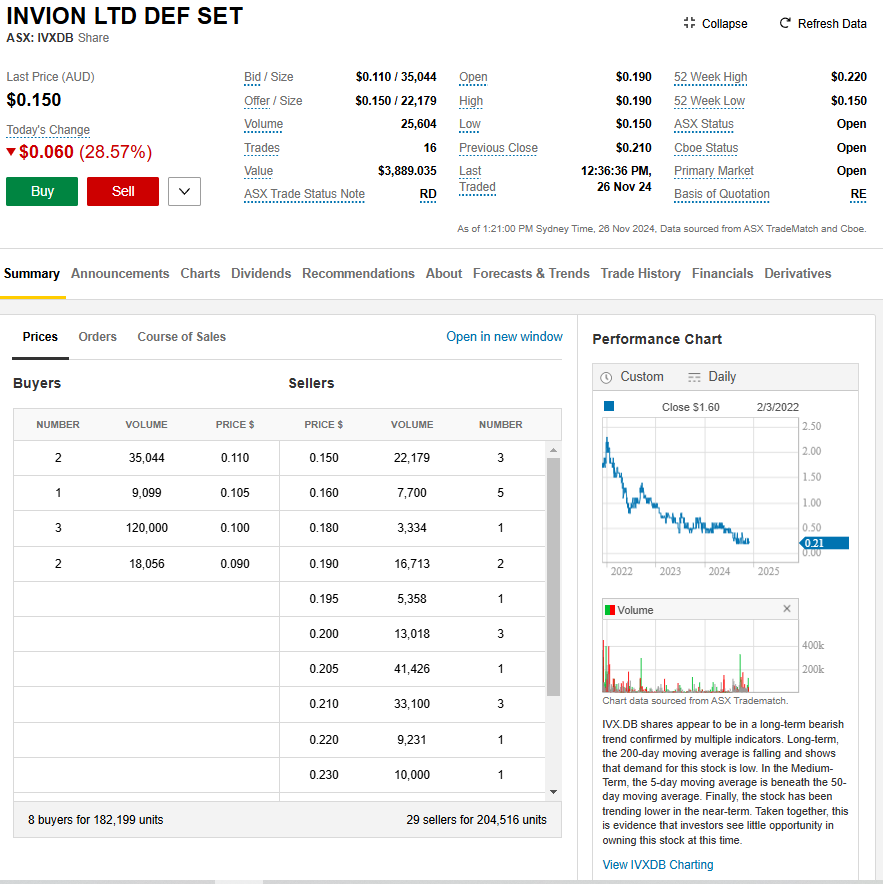Click the Volume label in quote details
Screen dimensions: 883x884
coord(263,124)
